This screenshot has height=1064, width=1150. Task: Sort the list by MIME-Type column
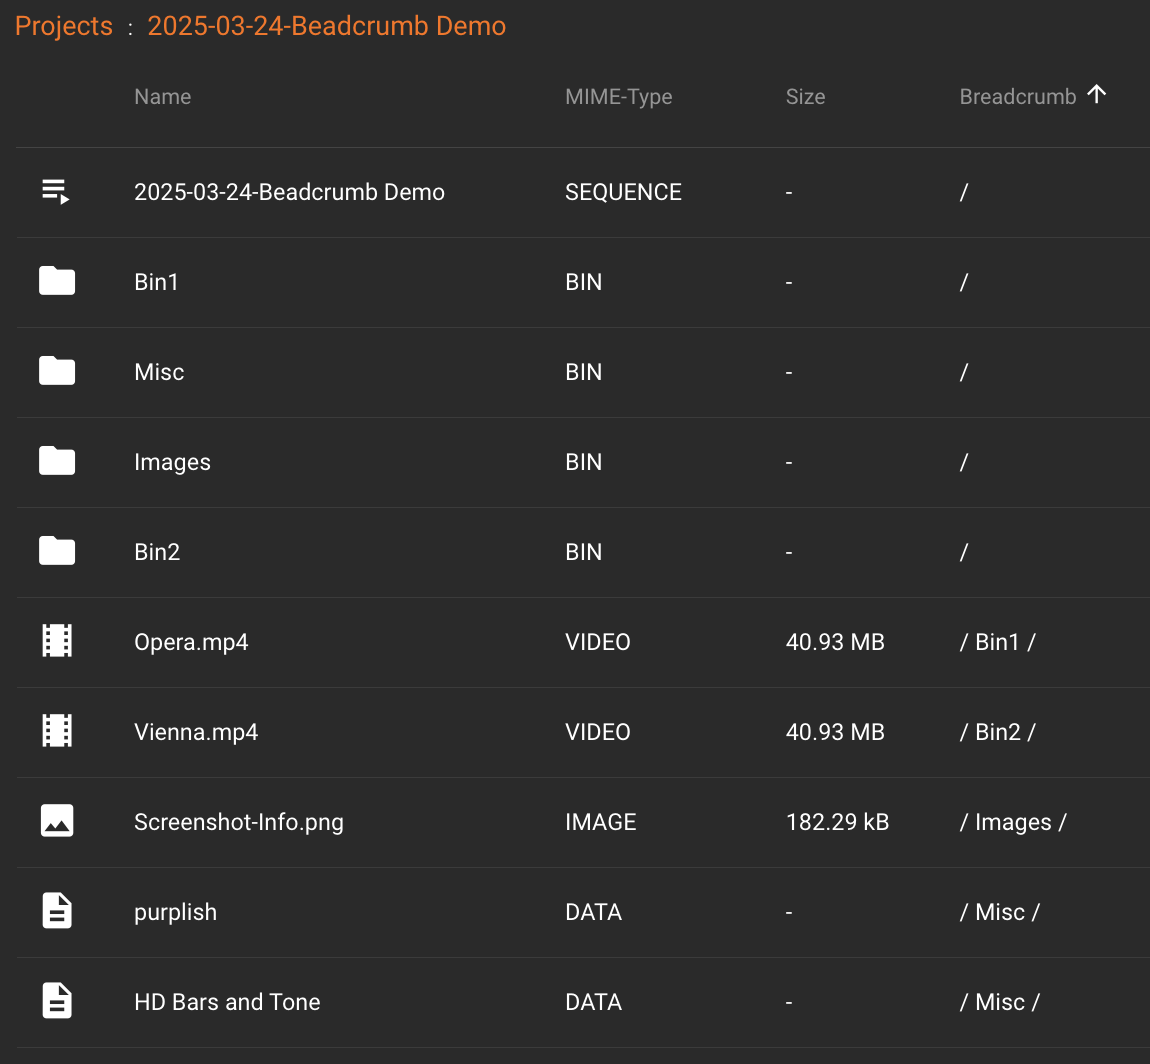[618, 97]
